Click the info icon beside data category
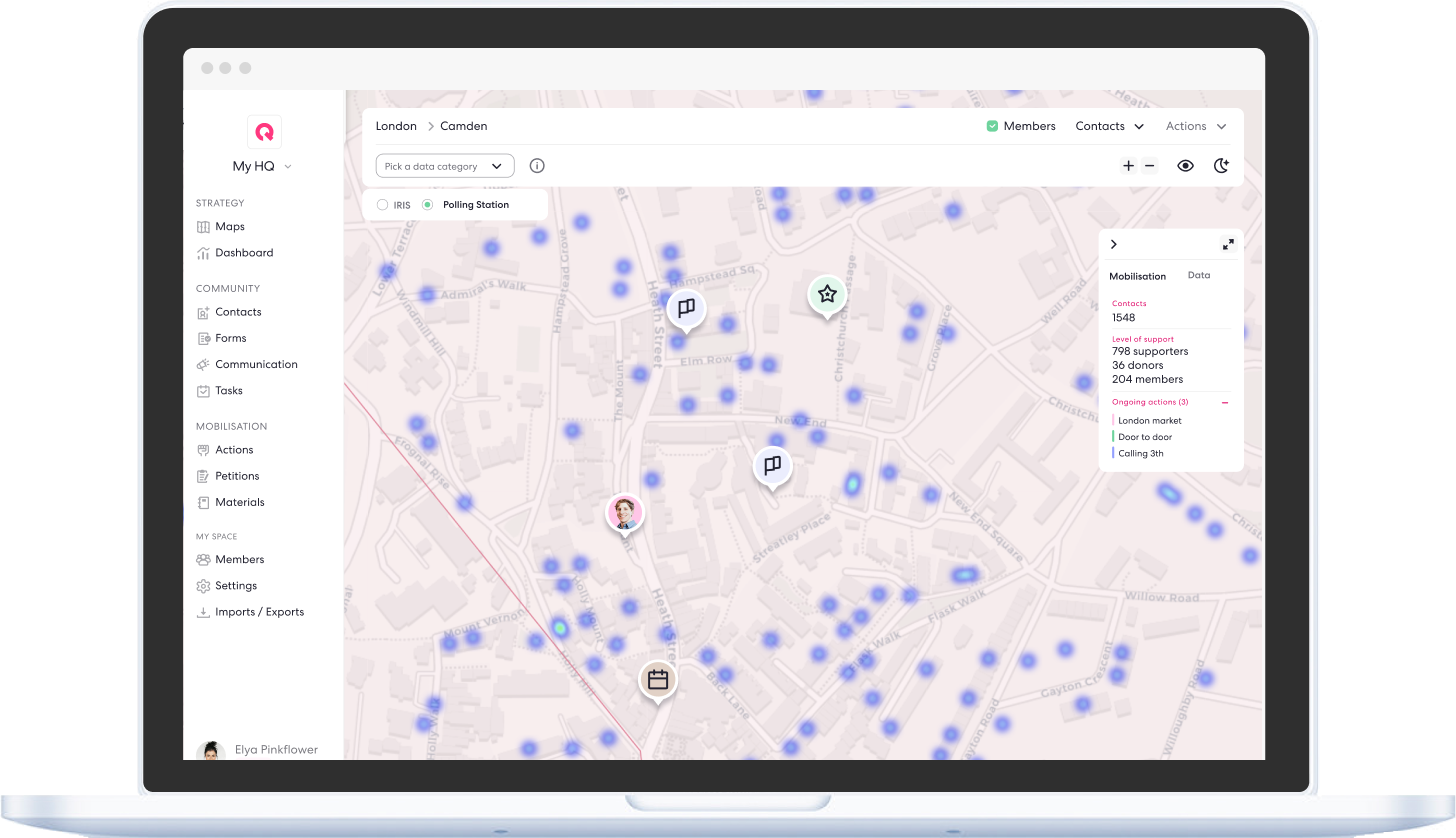The image size is (1456, 838). pos(537,166)
